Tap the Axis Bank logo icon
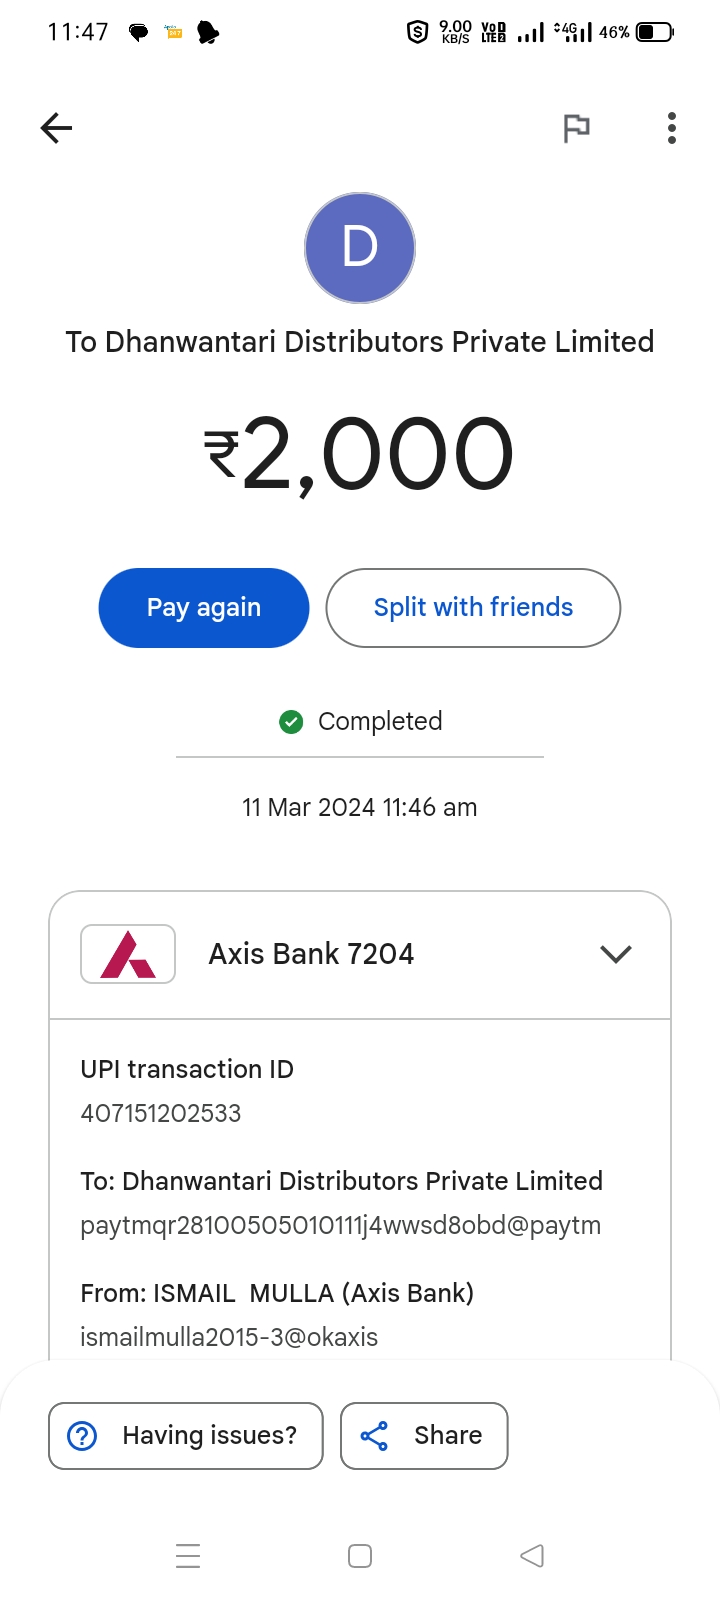The height and width of the screenshot is (1600, 720). [128, 954]
